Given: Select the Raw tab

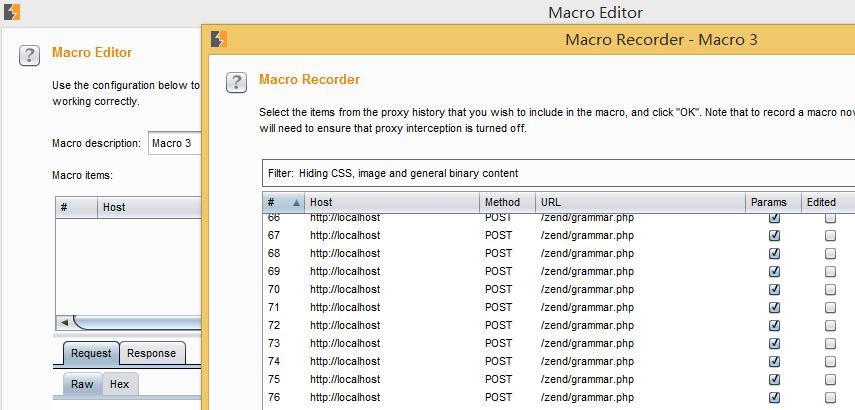Looking at the screenshot, I should click(x=82, y=384).
